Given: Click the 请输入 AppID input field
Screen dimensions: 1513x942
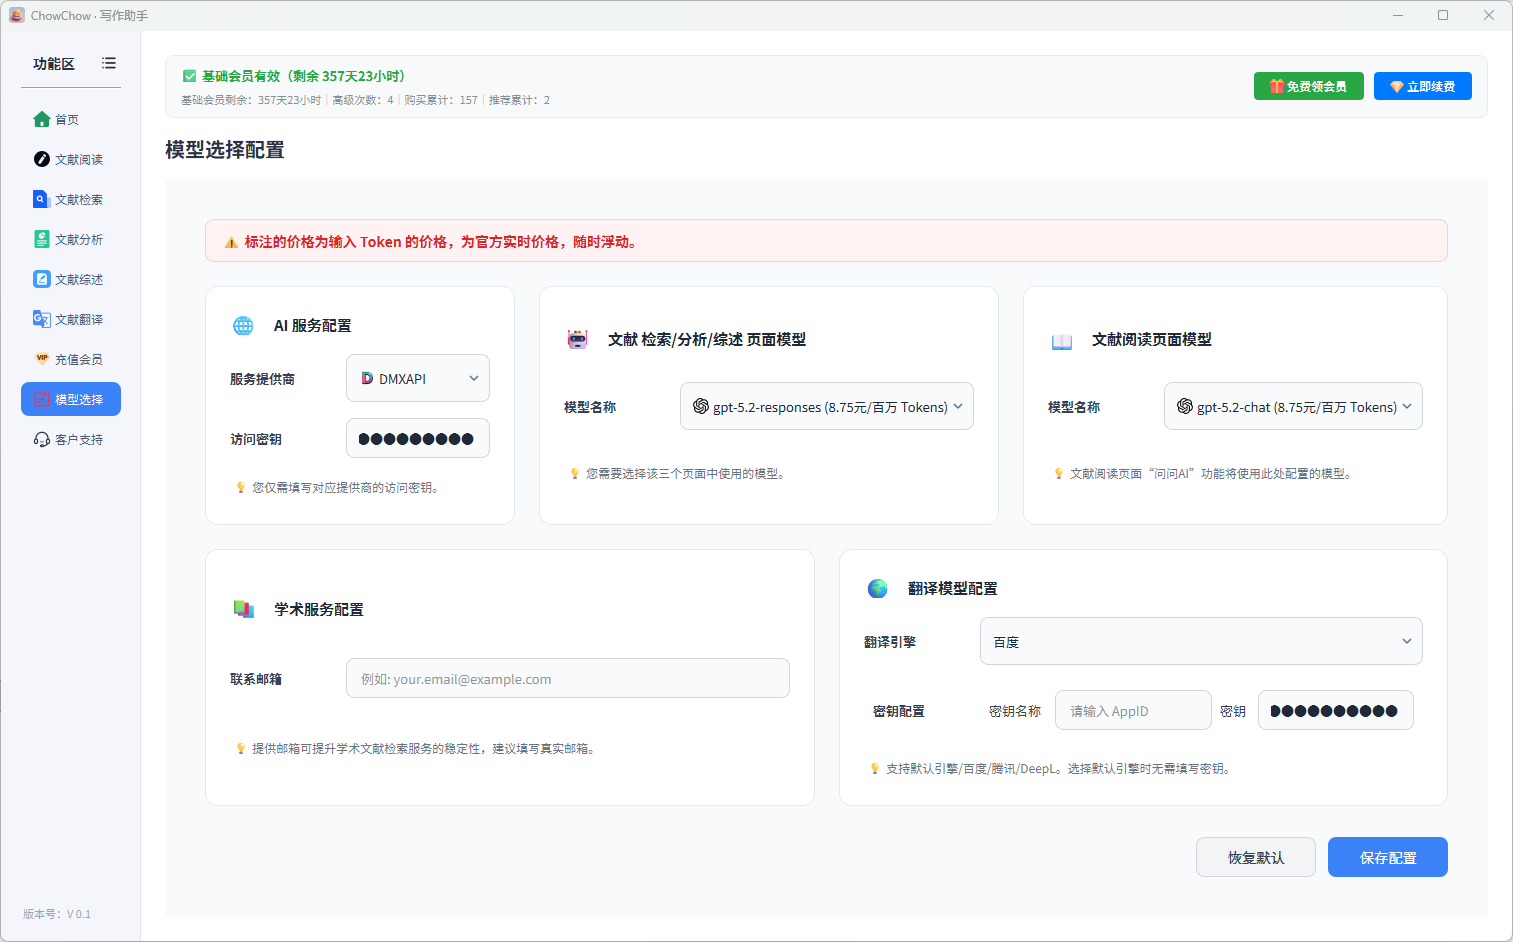Looking at the screenshot, I should tap(1132, 711).
